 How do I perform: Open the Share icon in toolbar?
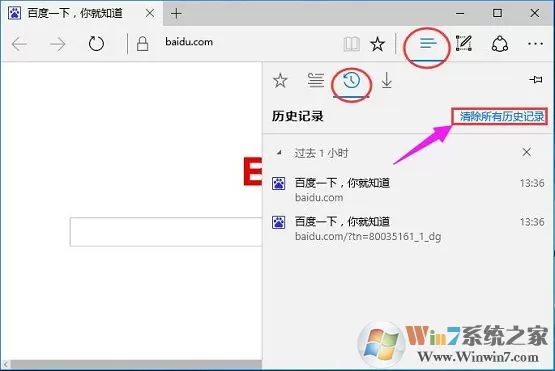pos(500,44)
